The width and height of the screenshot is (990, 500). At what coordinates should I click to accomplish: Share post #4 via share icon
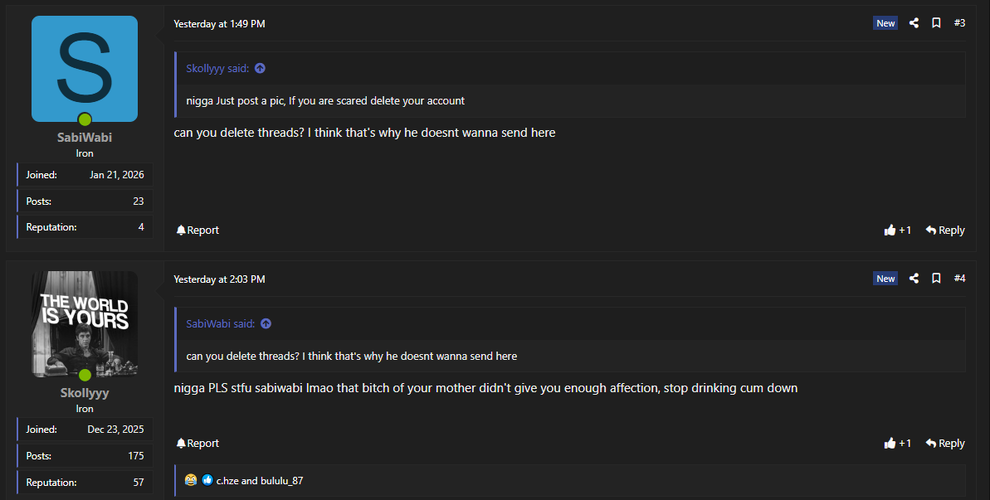pyautogui.click(x=913, y=278)
